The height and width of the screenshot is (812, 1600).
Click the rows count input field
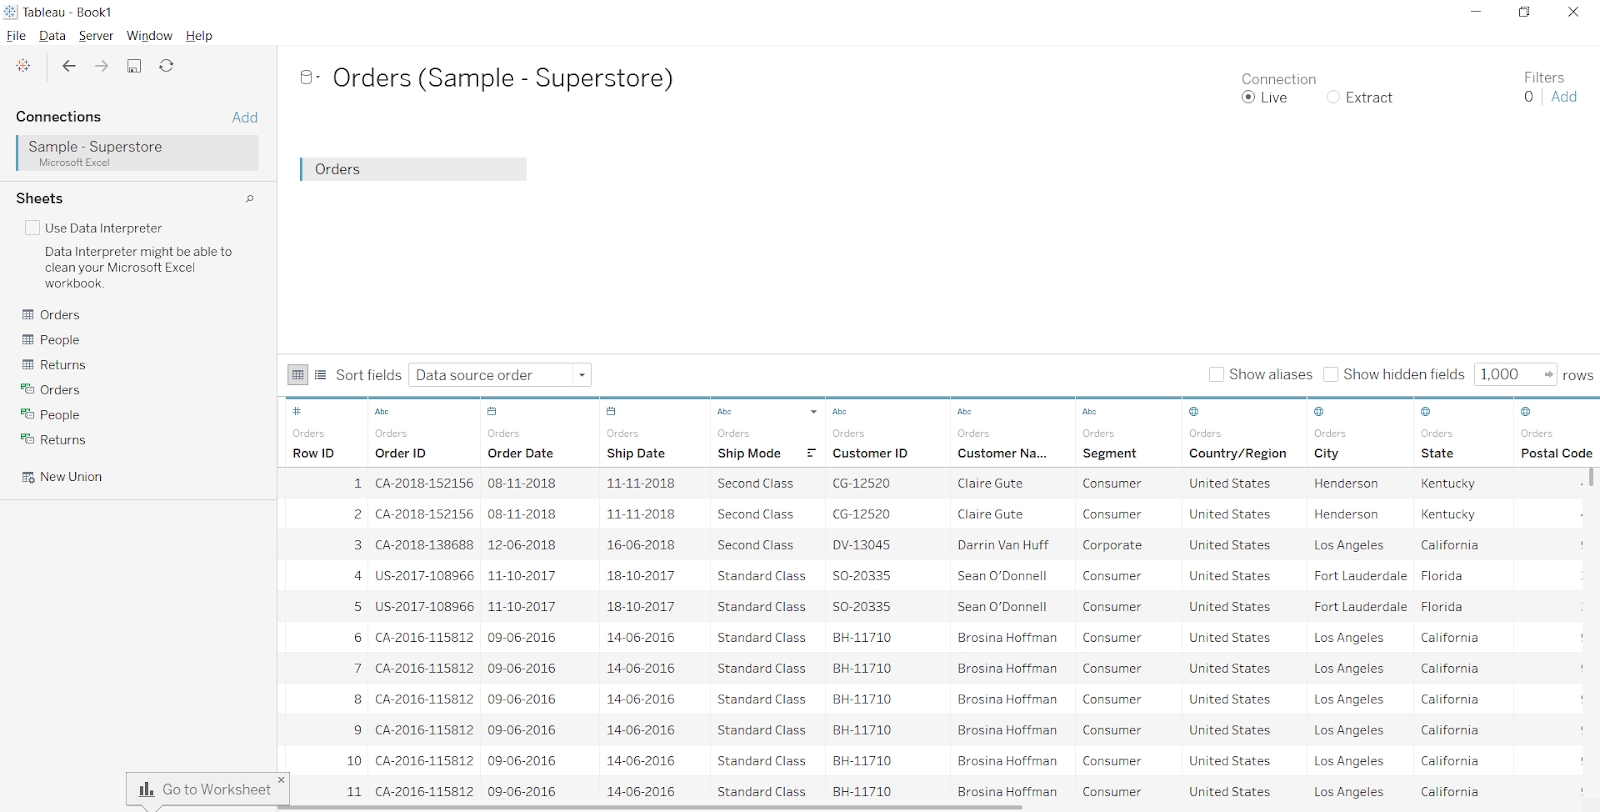[1507, 374]
